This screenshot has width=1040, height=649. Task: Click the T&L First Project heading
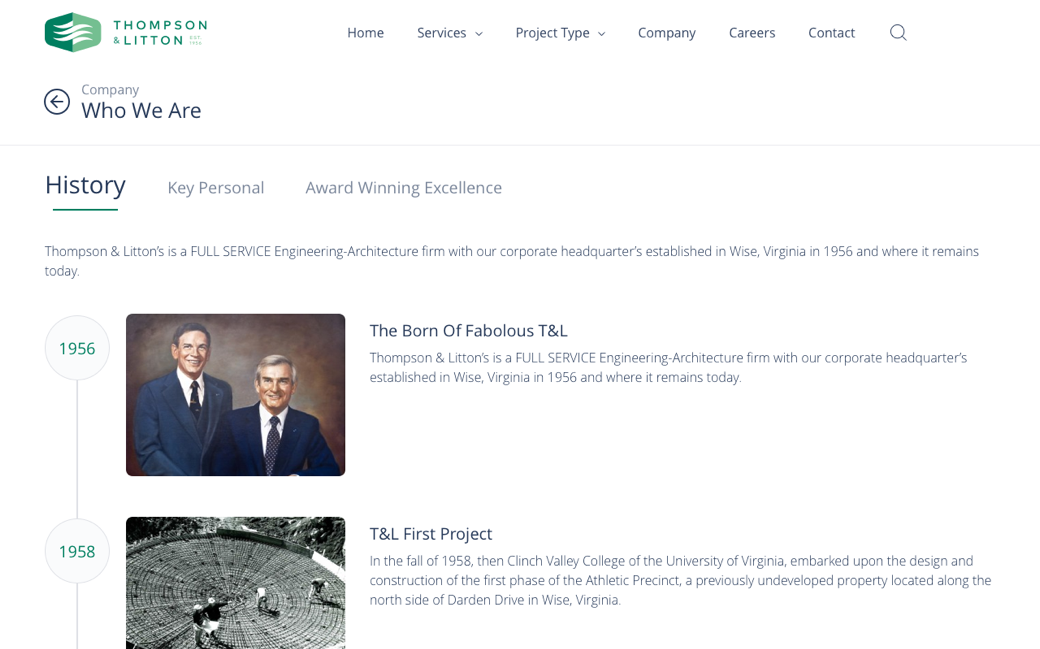click(x=431, y=534)
